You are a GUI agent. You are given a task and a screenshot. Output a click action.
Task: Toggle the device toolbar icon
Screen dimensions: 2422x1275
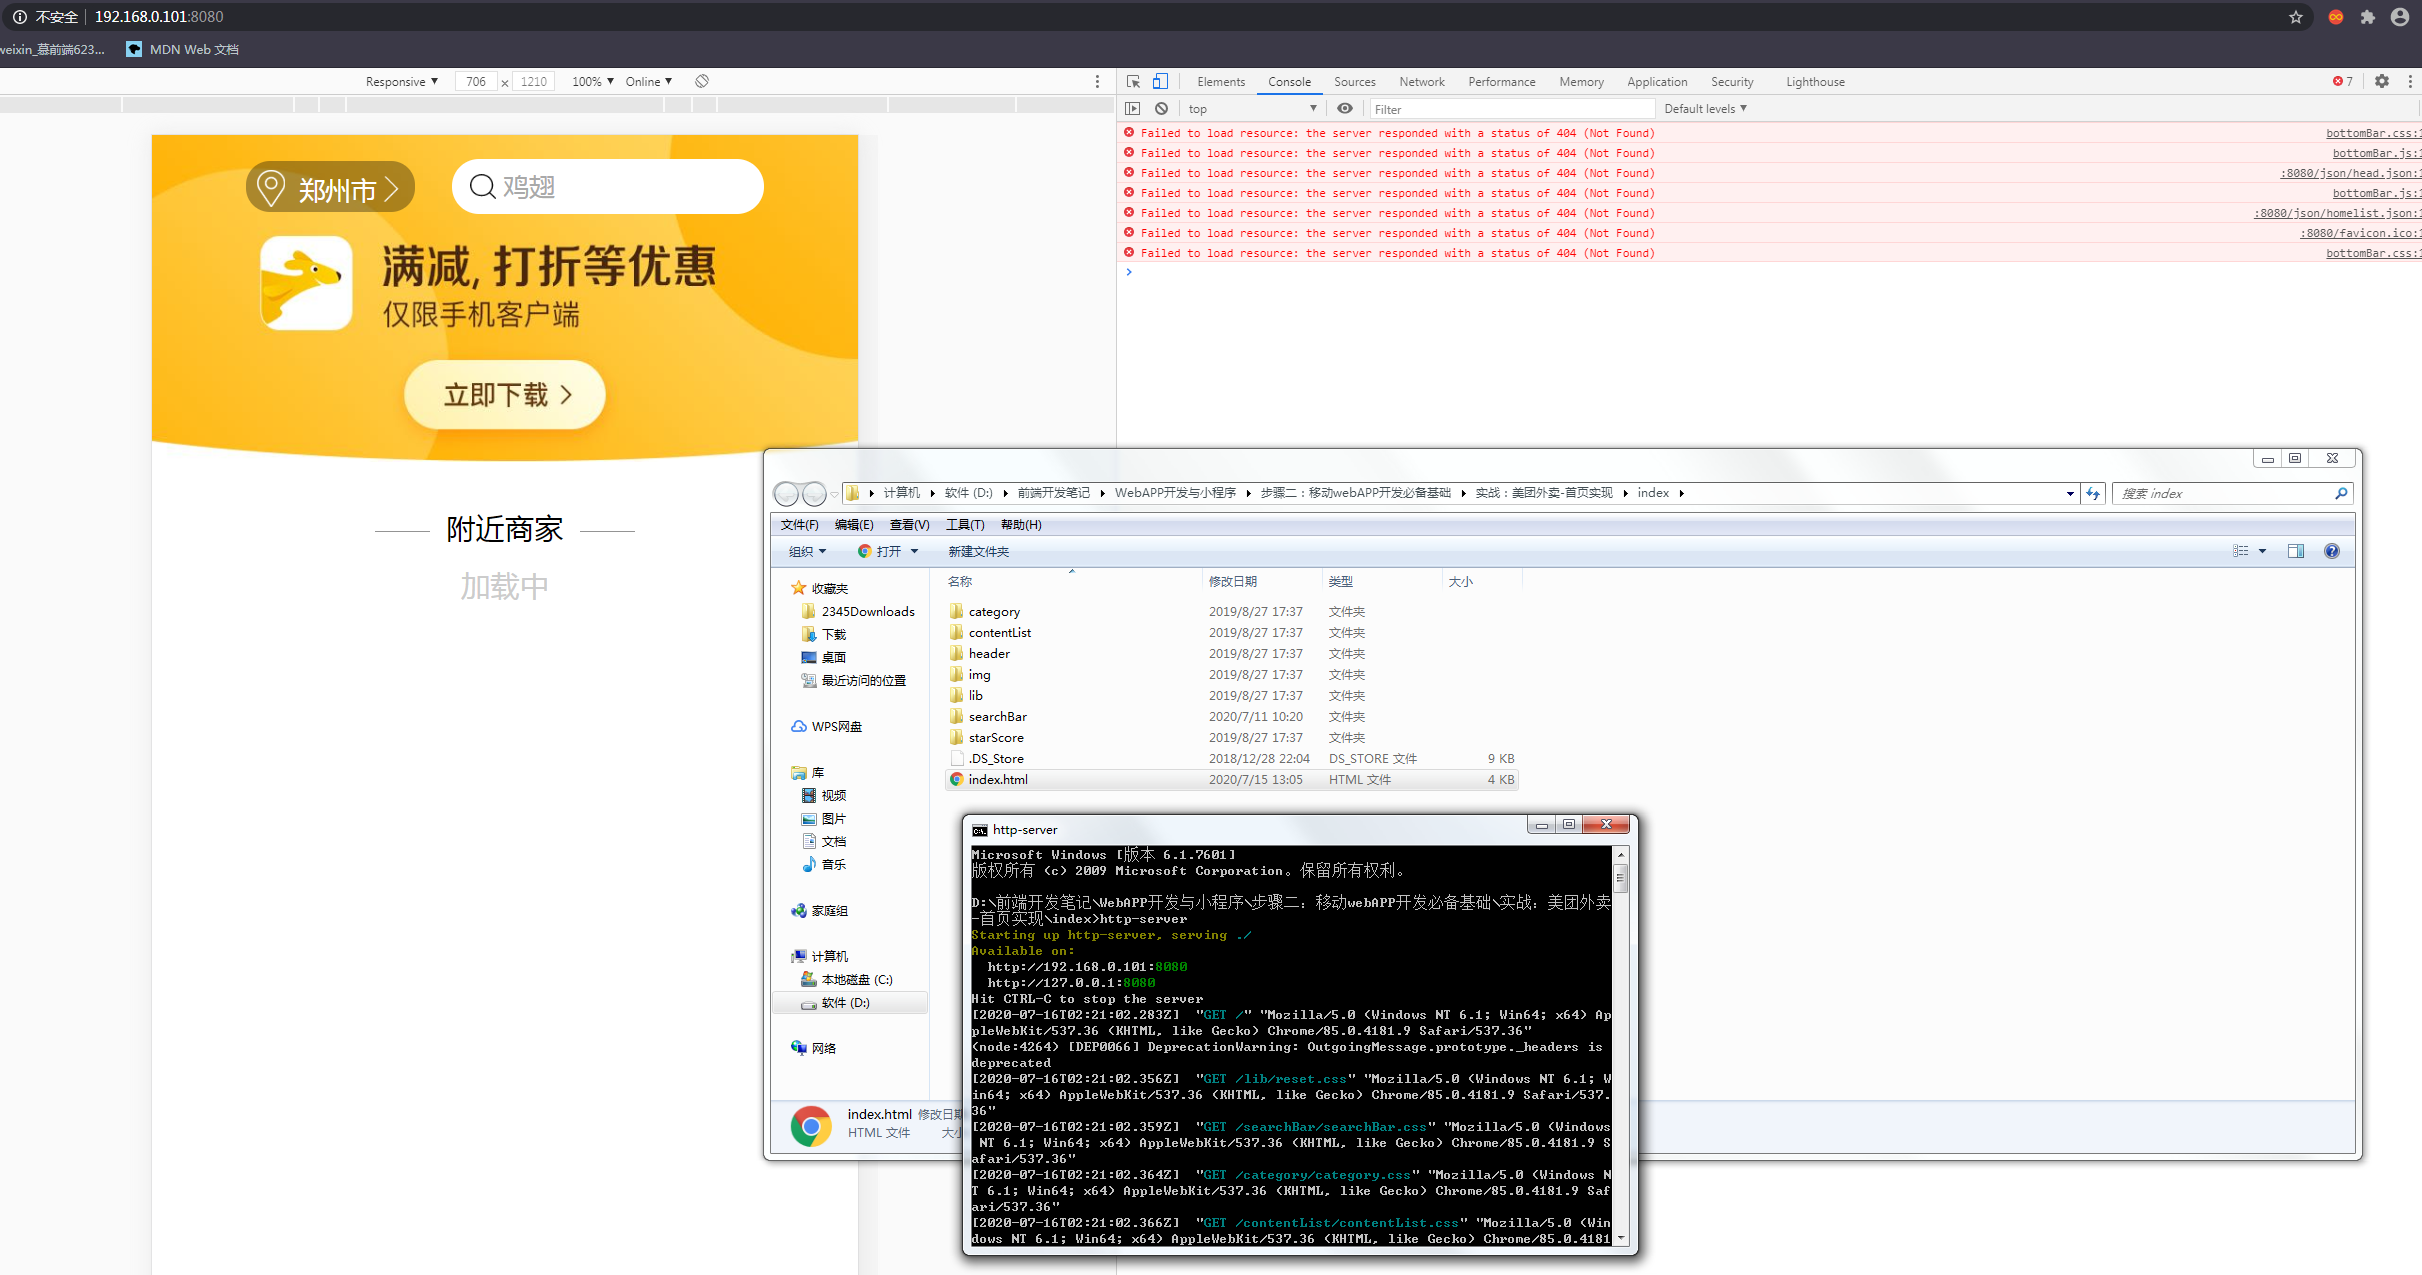coord(1160,82)
